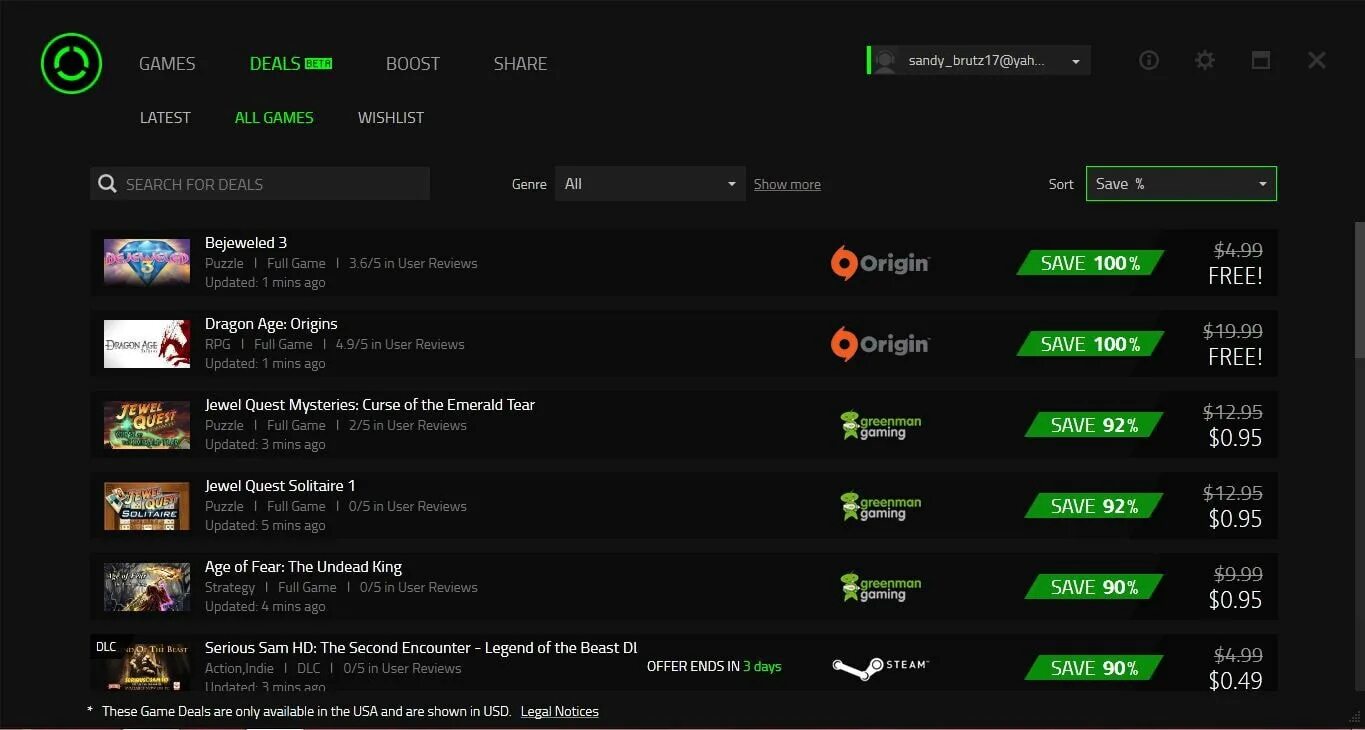Viewport: 1365px width, 730px height.
Task: Open Bejeweled 3 game thumbnail
Action: click(x=147, y=262)
